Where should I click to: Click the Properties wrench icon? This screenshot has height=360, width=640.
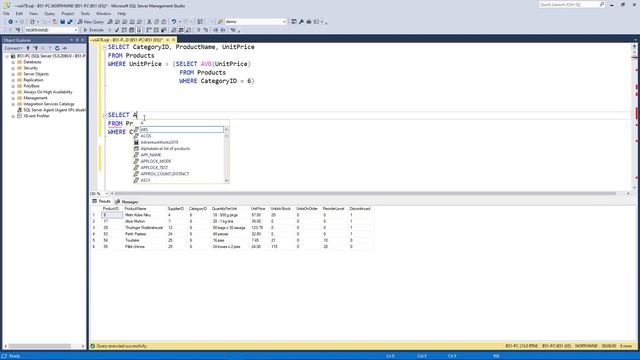point(301,22)
